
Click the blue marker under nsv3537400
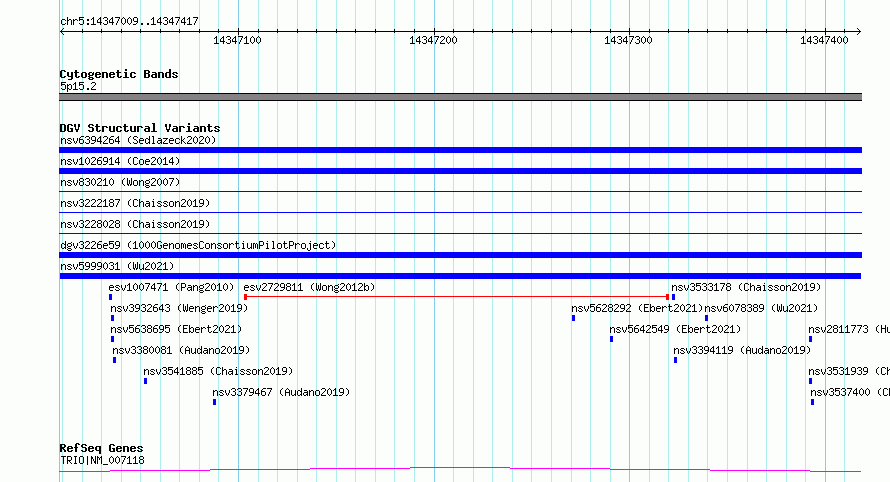click(813, 402)
